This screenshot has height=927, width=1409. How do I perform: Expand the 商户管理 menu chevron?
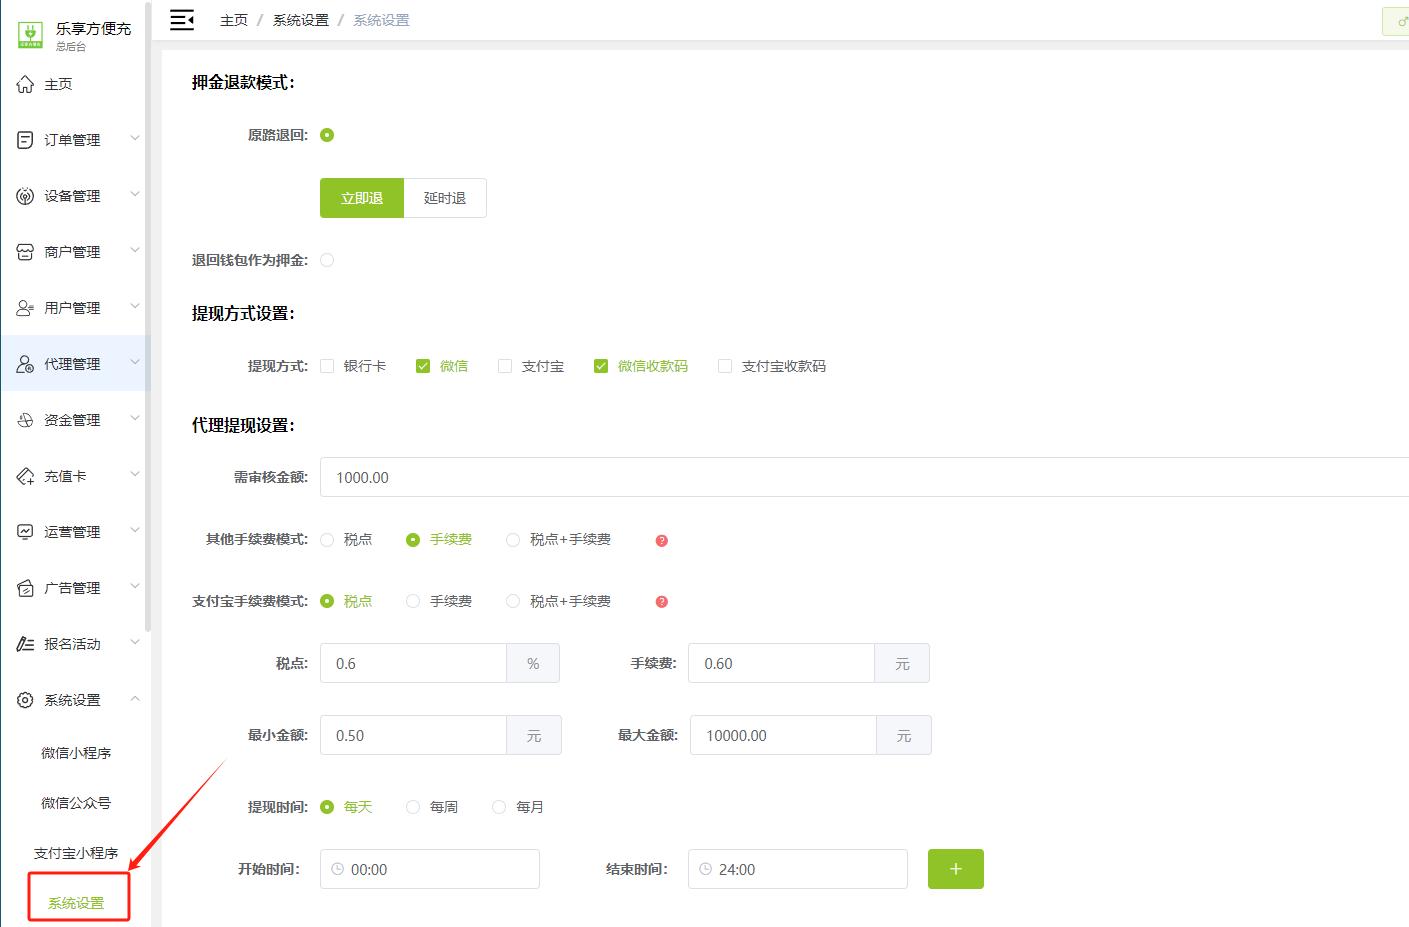tap(135, 250)
